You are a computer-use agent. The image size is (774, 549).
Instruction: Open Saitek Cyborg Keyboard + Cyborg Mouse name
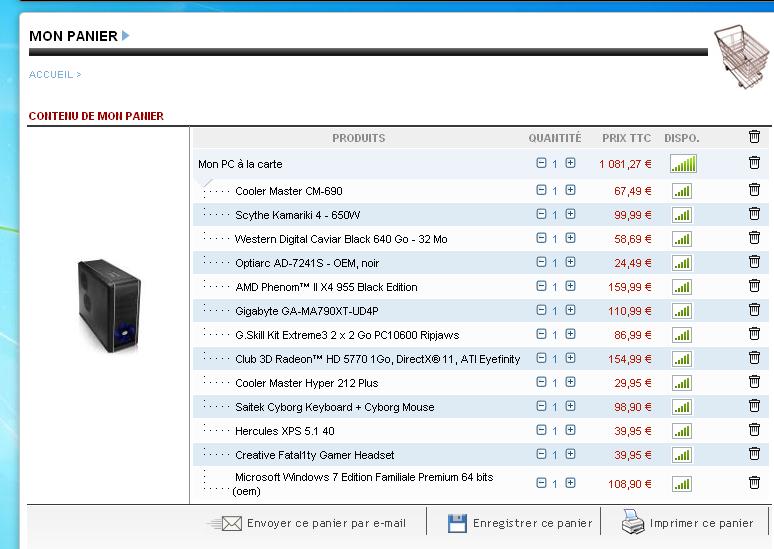pos(335,407)
